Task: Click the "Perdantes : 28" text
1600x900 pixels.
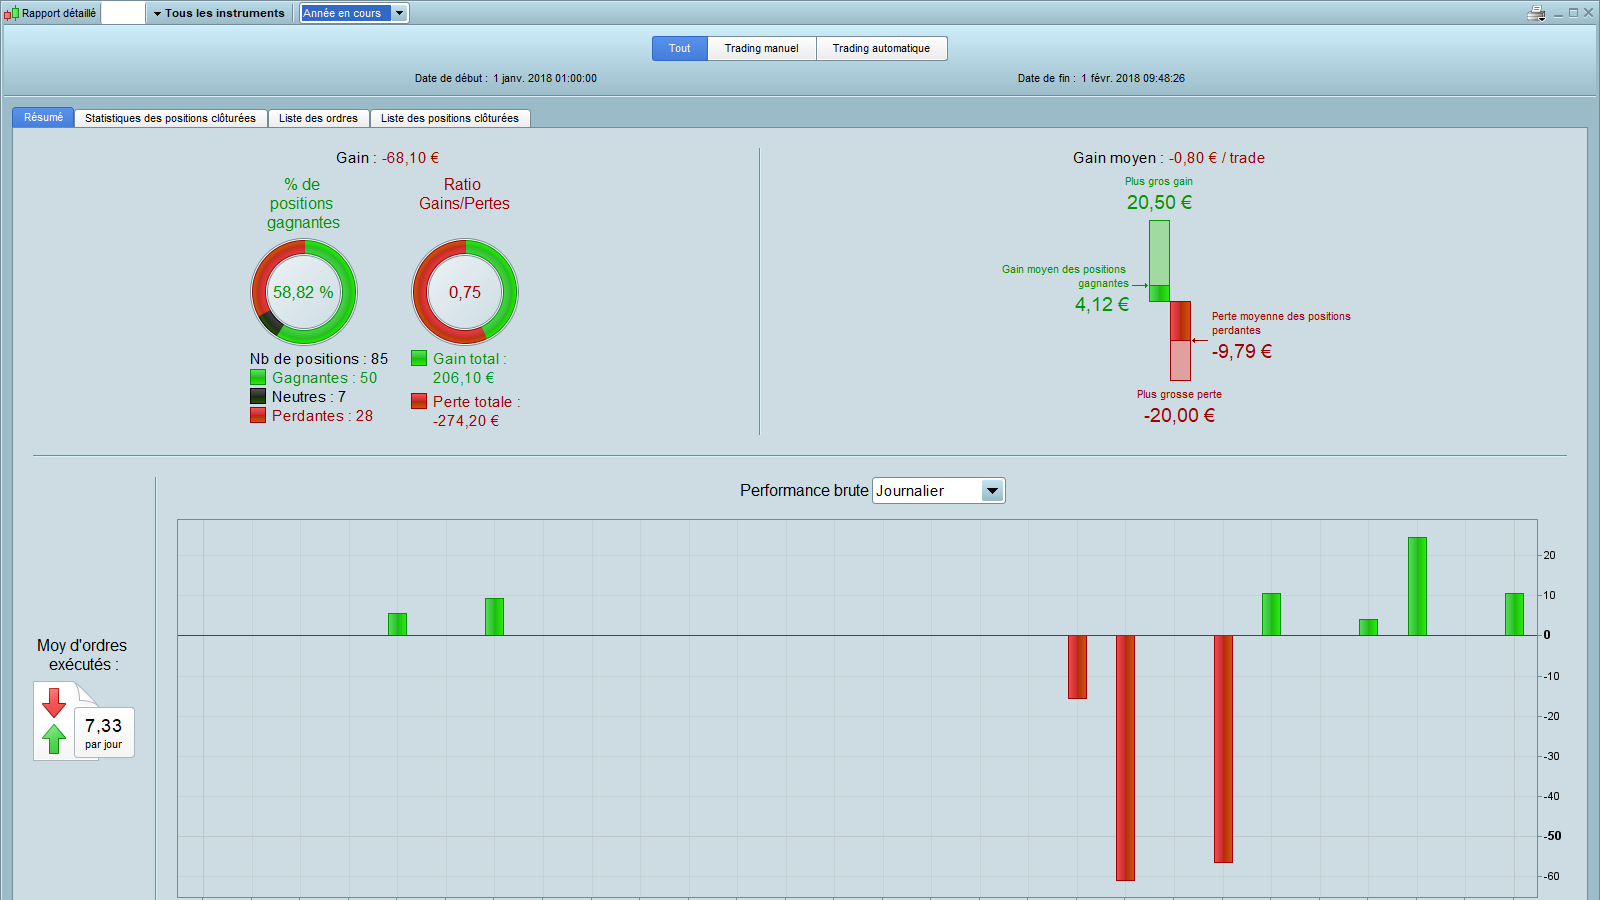Action: click(x=322, y=416)
